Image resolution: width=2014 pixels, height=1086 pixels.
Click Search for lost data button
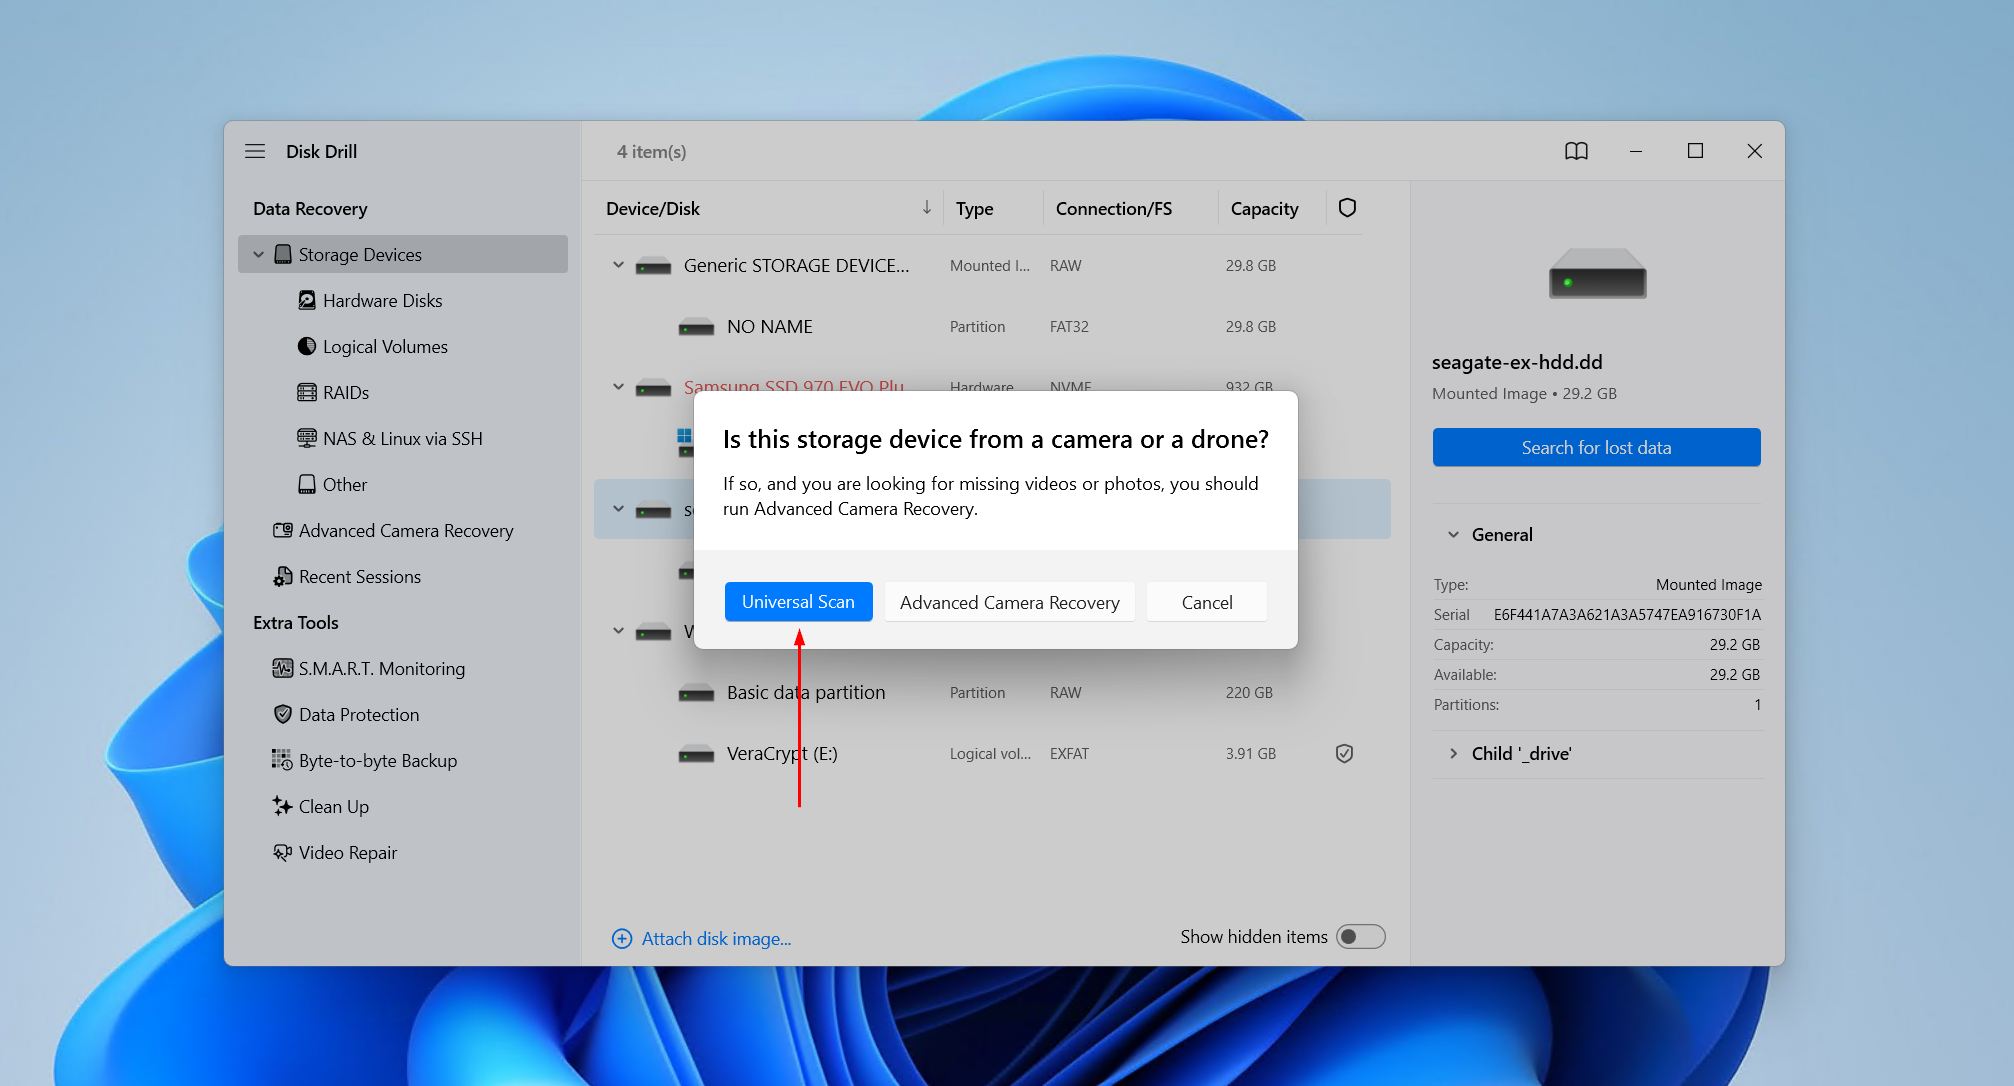(x=1596, y=447)
